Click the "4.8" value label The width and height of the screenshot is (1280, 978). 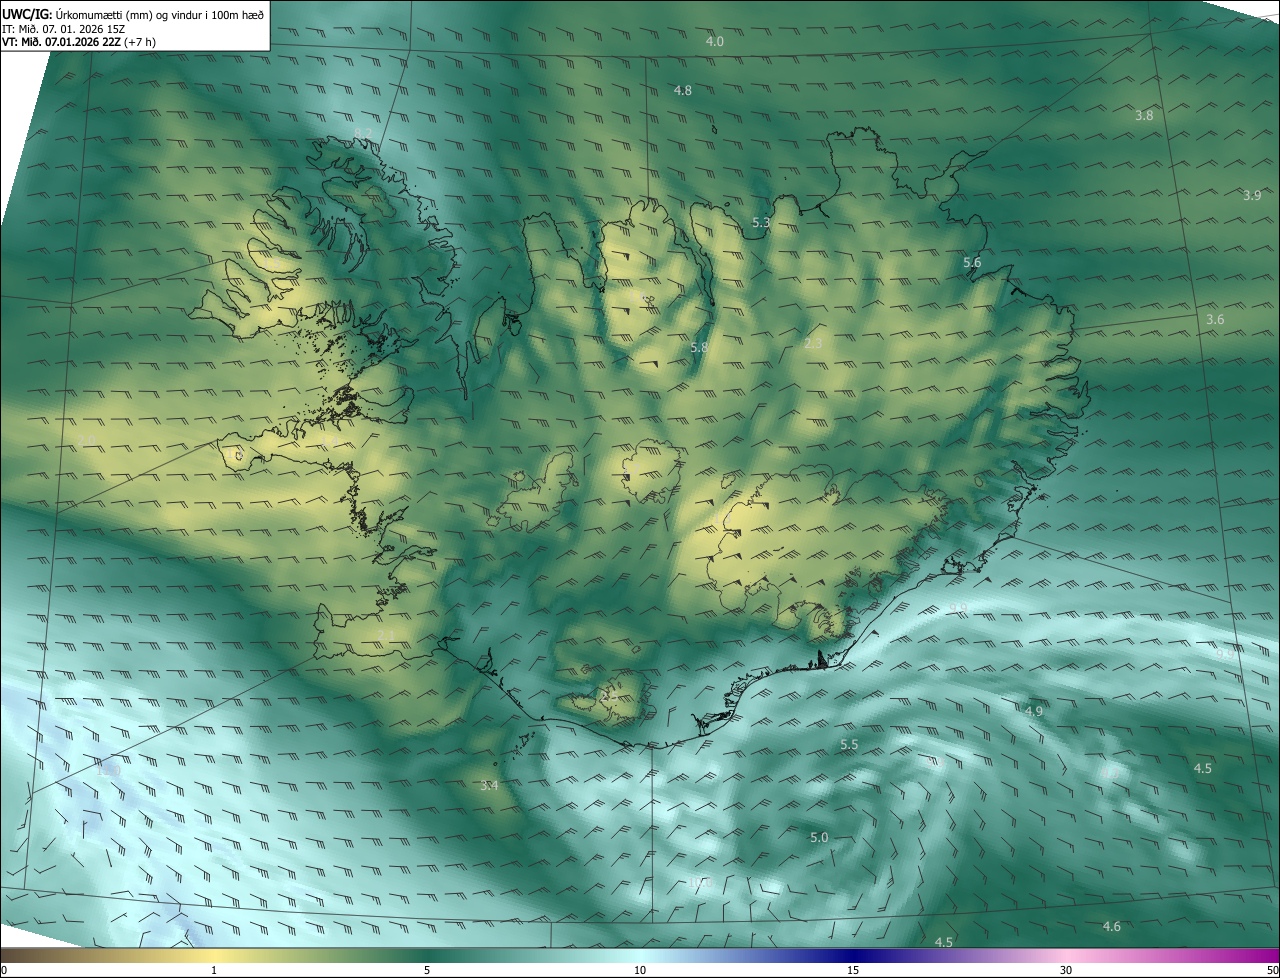point(682,90)
